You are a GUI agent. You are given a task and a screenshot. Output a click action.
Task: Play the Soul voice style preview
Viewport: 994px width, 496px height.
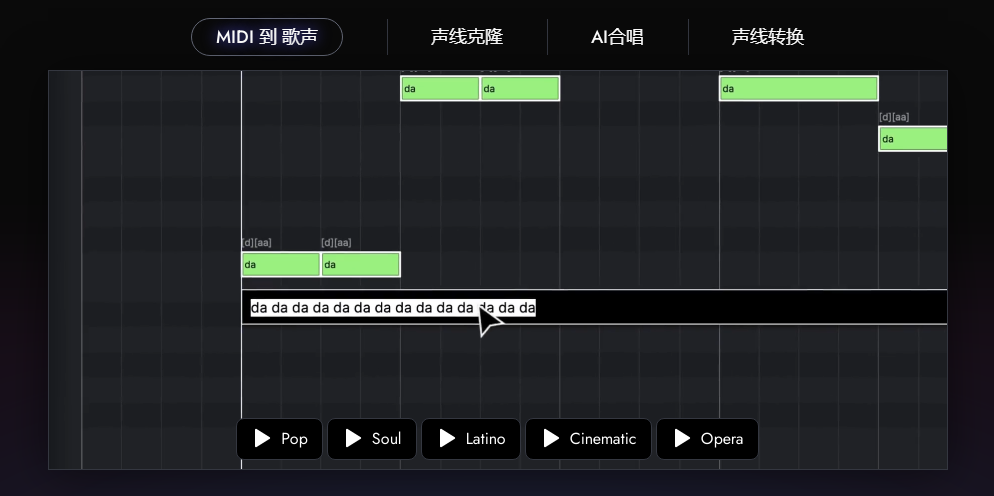pyautogui.click(x=371, y=439)
